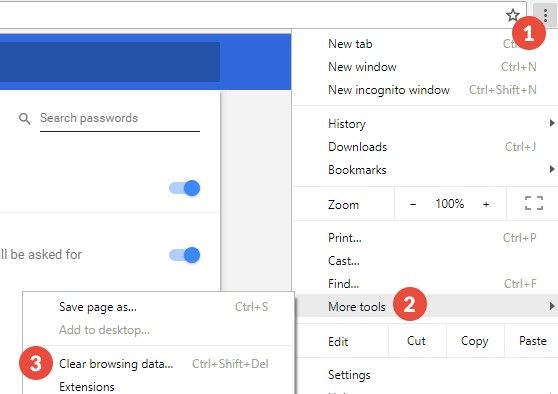Viewport: 558px width, 394px height.
Task: Open a New incognito window
Action: (425, 90)
